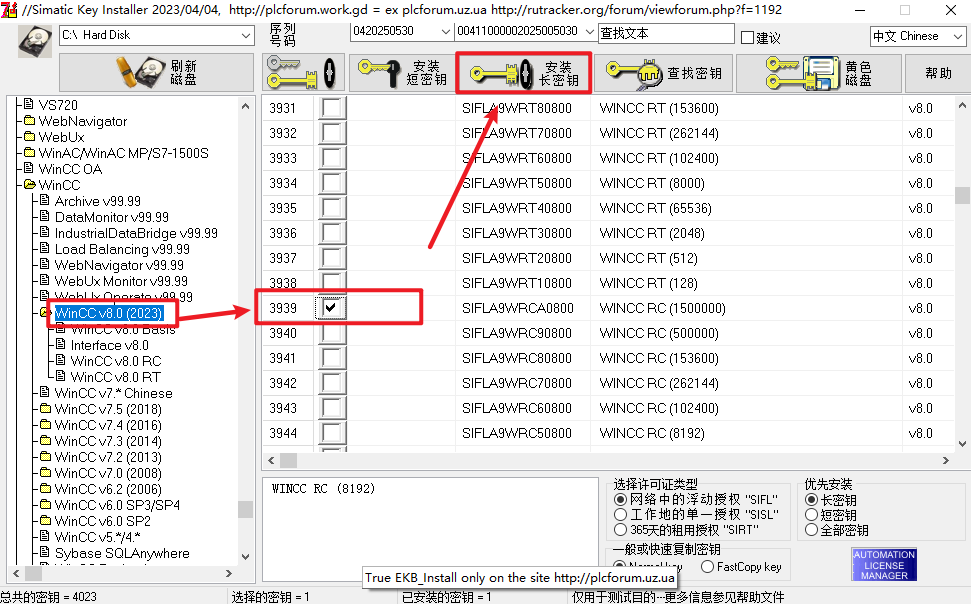Enable the 建议 checkbox

pos(747,38)
